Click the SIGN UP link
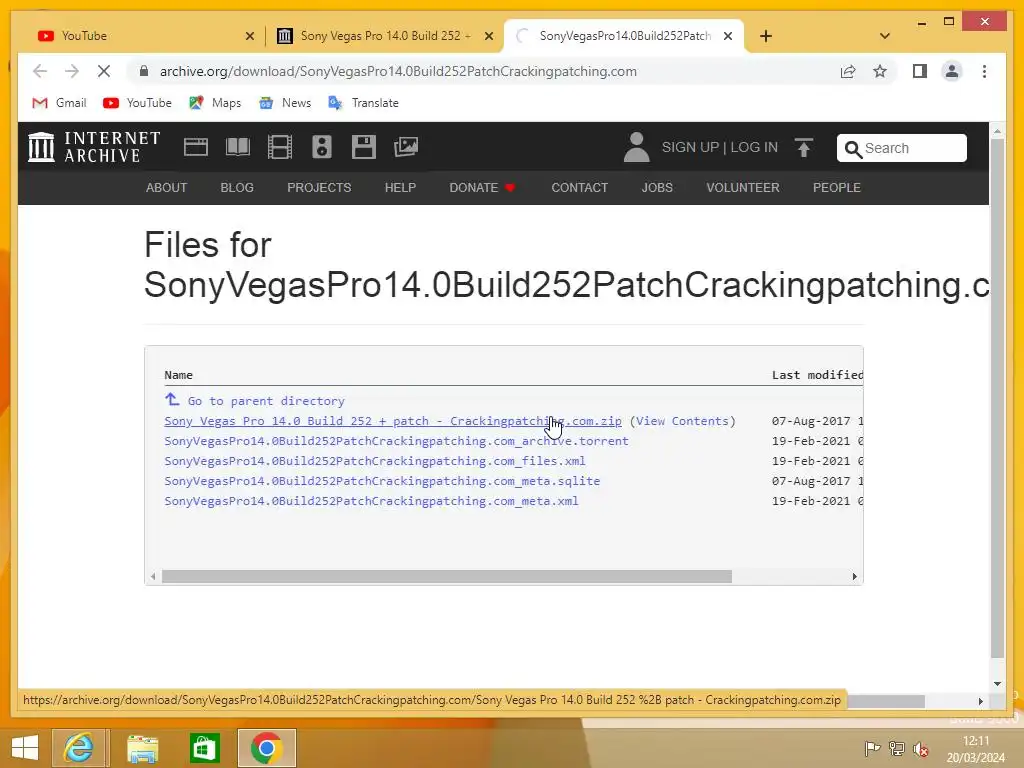 [x=690, y=148]
